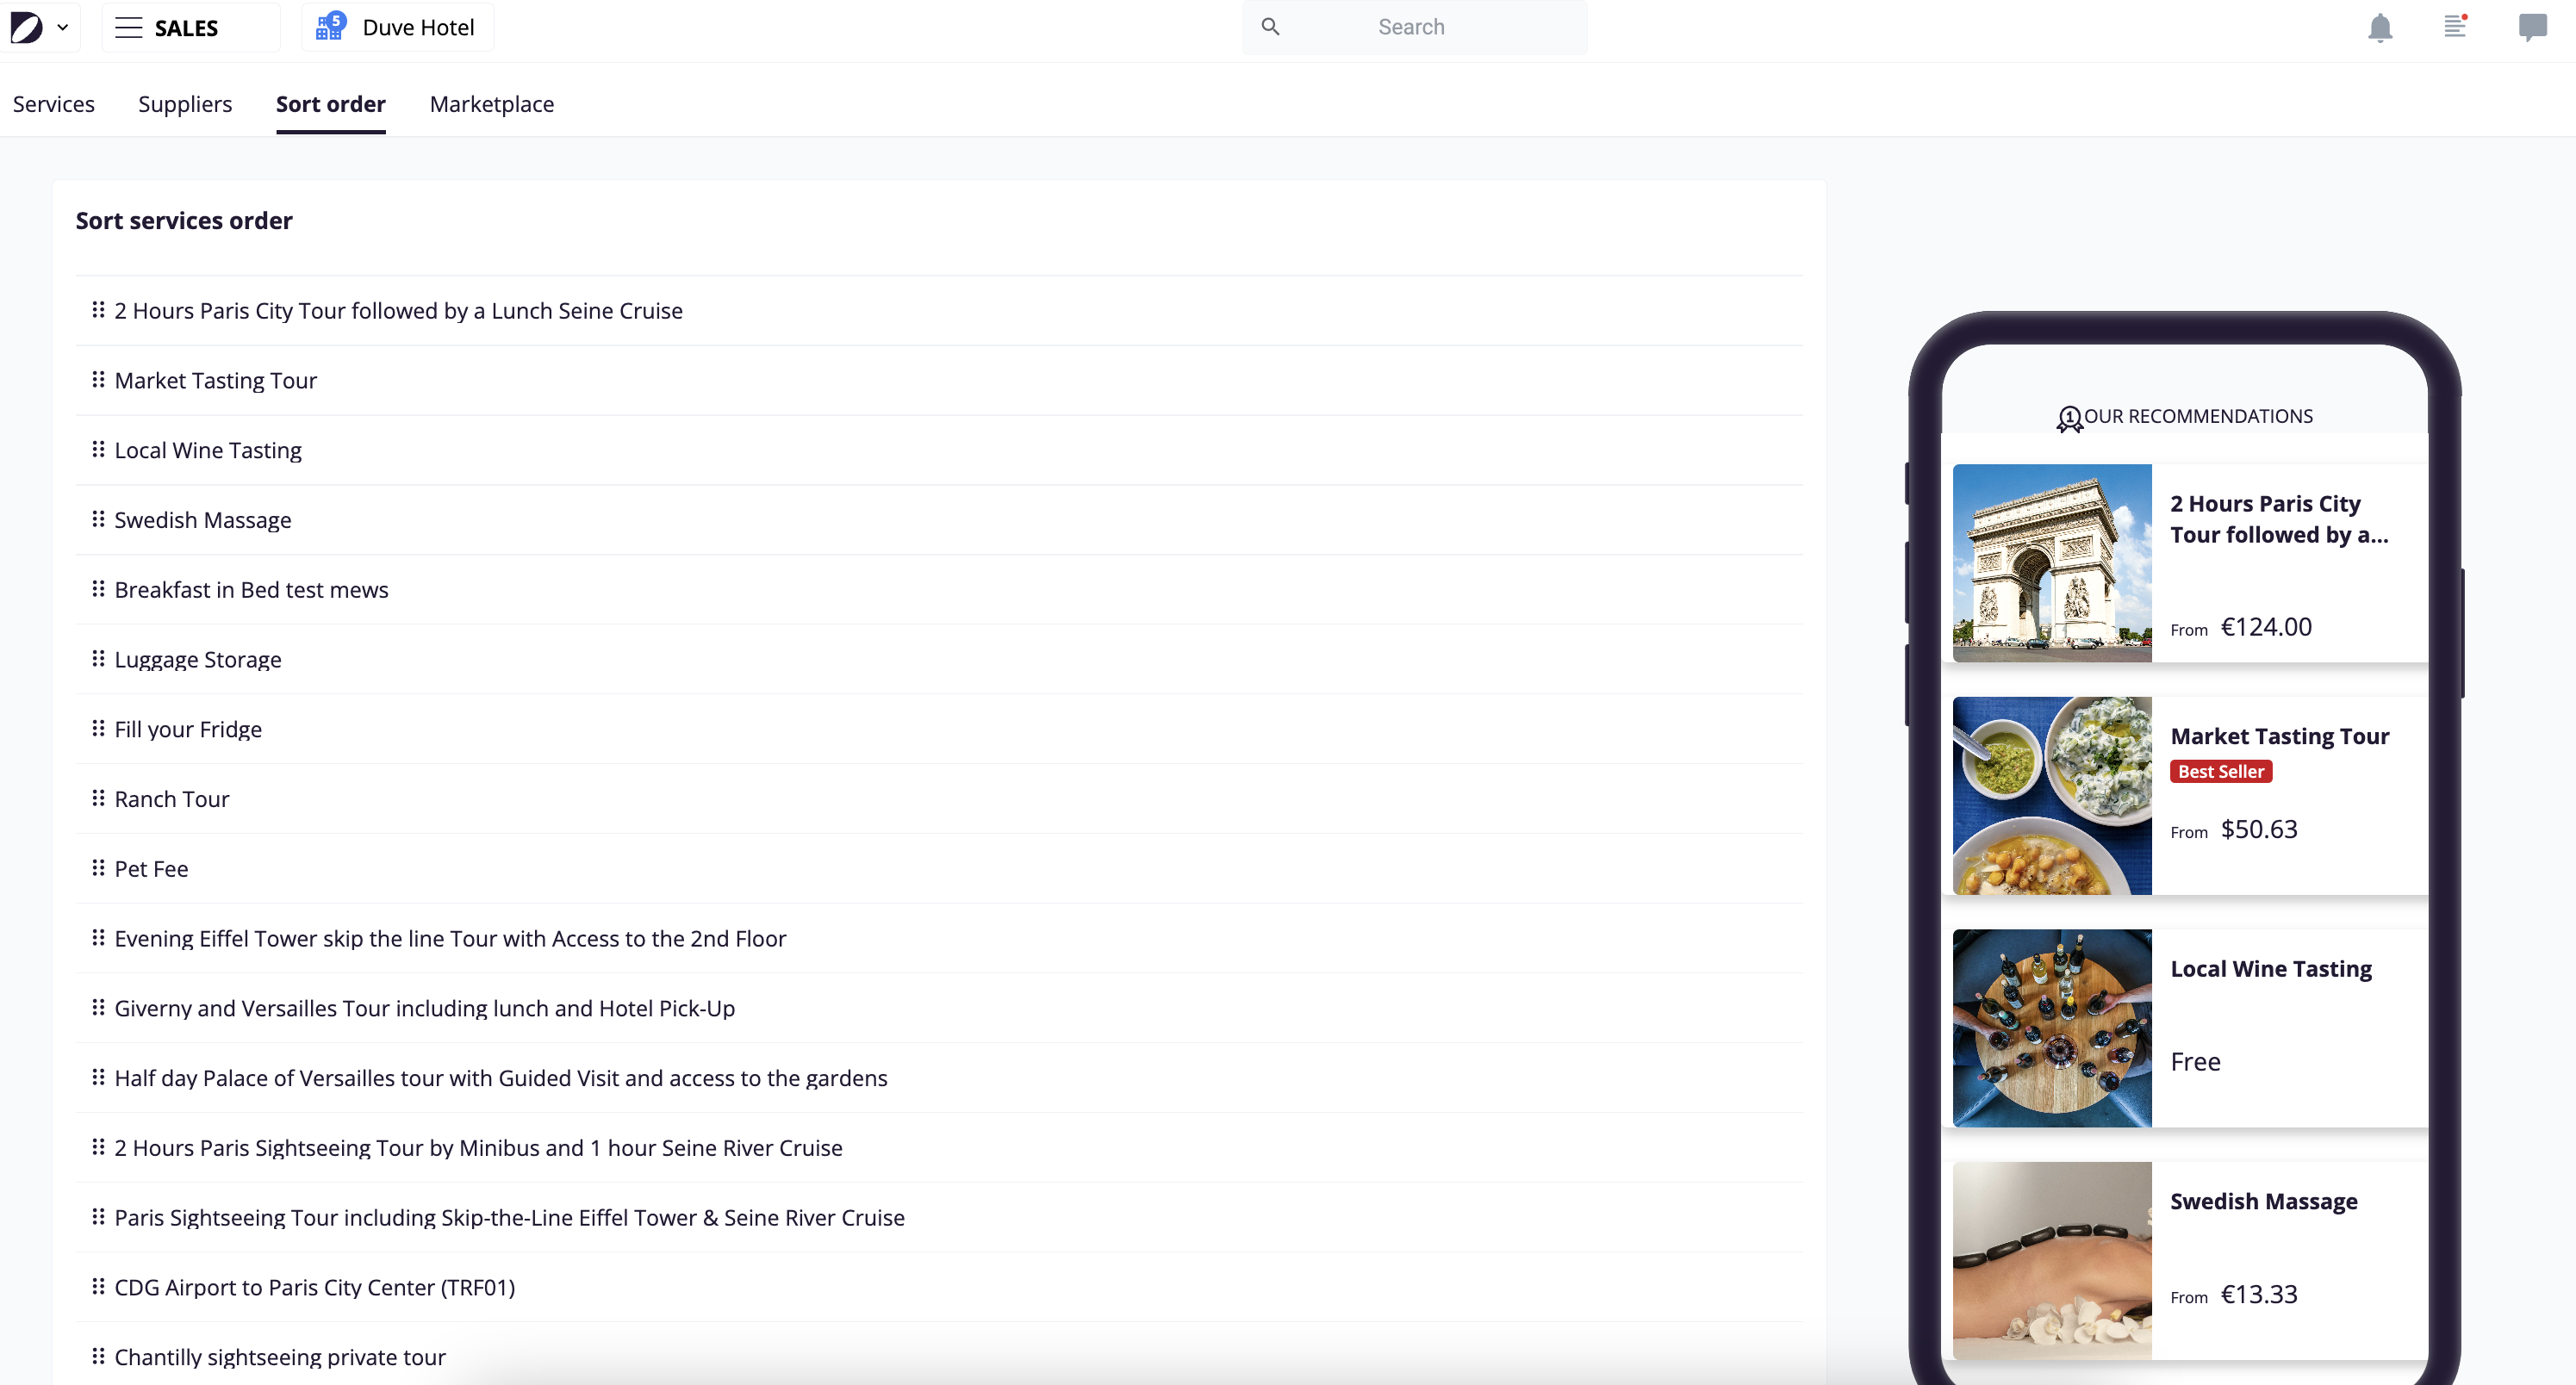Click the Market Tasting Tour food thumbnail
2576x1385 pixels.
[x=2052, y=796]
